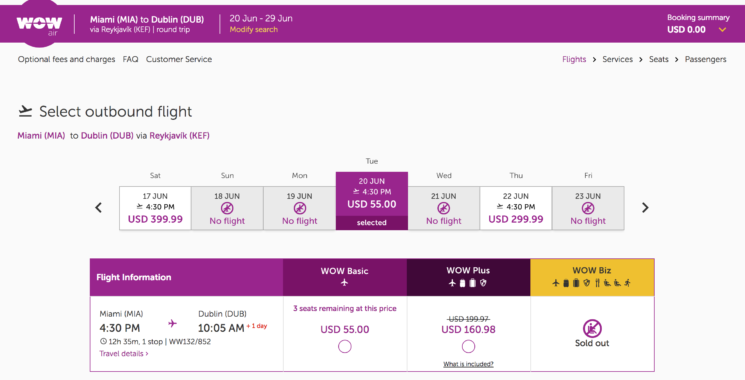Show later dates with the right arrow
This screenshot has height=380, width=745.
(645, 208)
